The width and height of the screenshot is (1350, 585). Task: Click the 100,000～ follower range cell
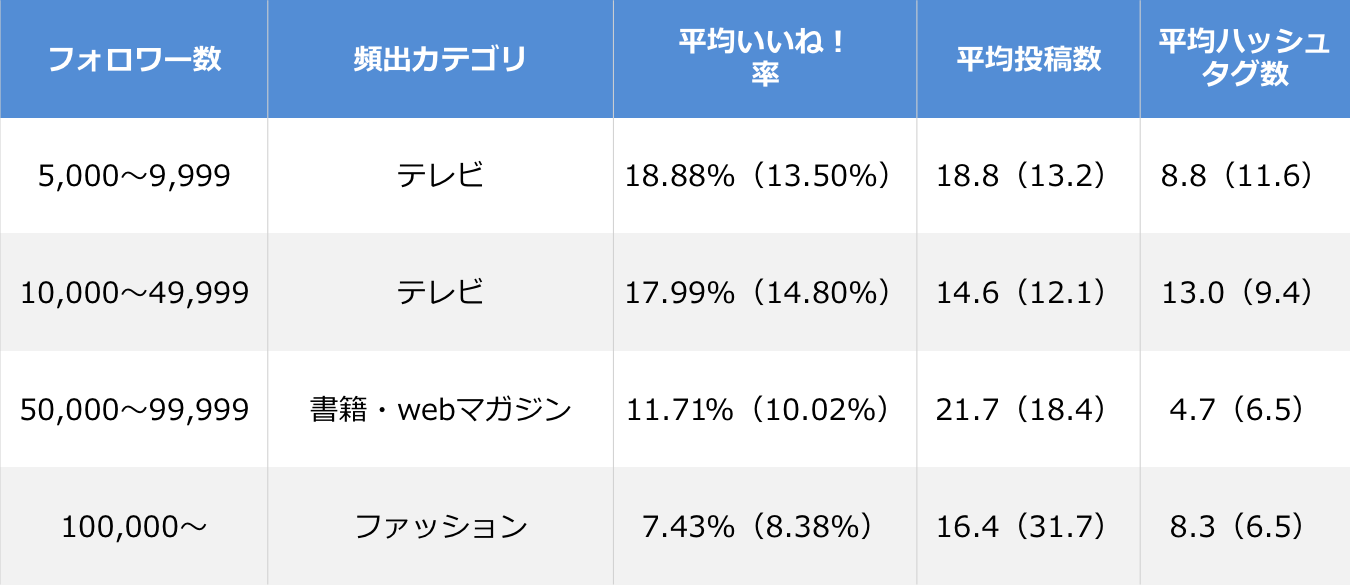coord(134,526)
